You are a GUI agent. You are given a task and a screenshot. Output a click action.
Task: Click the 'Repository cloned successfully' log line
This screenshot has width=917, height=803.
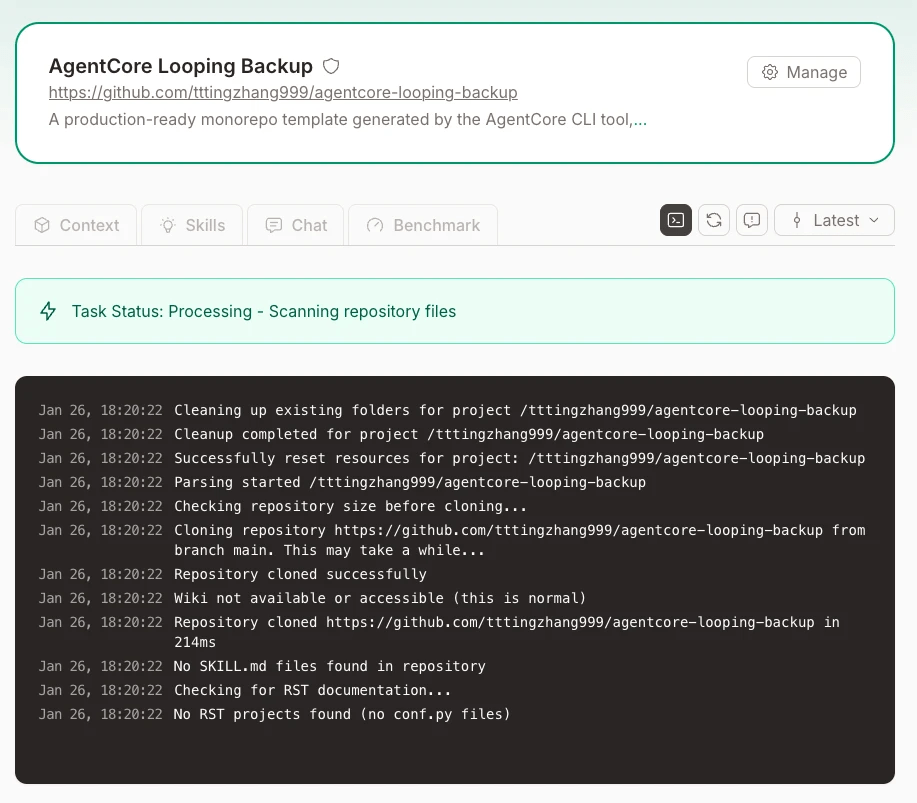click(x=300, y=574)
